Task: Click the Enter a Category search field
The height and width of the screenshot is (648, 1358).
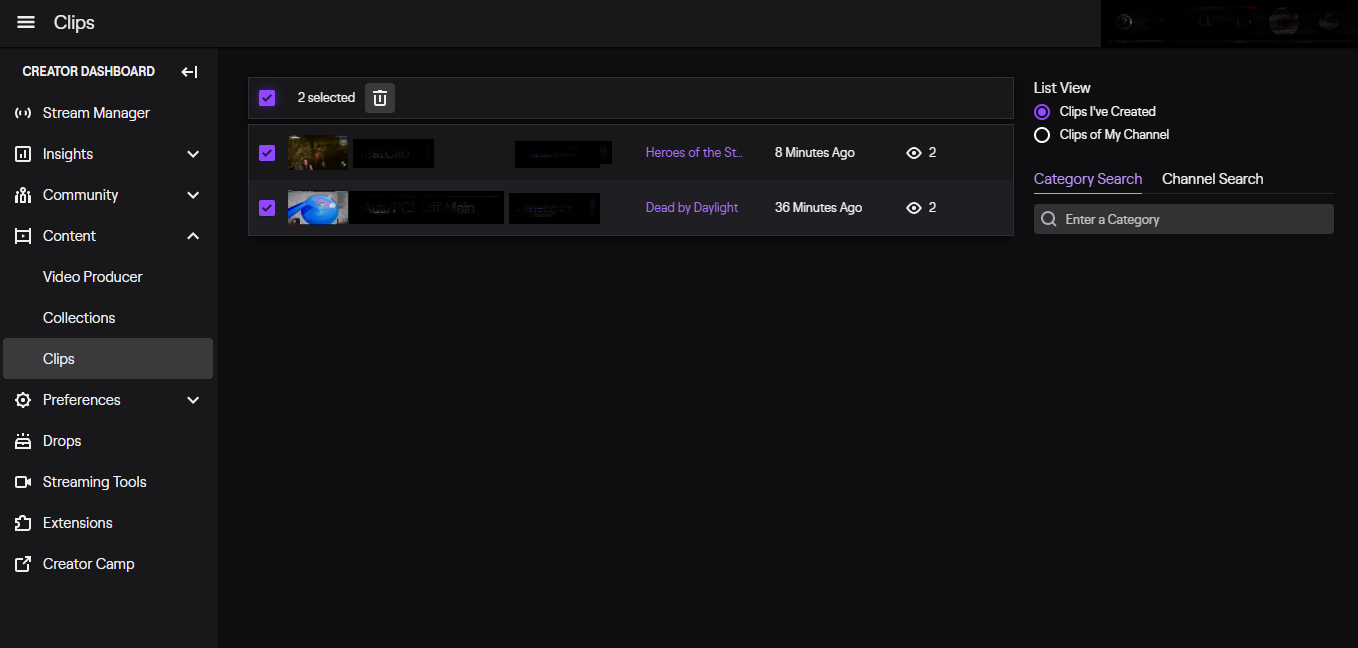Action: [x=1190, y=219]
